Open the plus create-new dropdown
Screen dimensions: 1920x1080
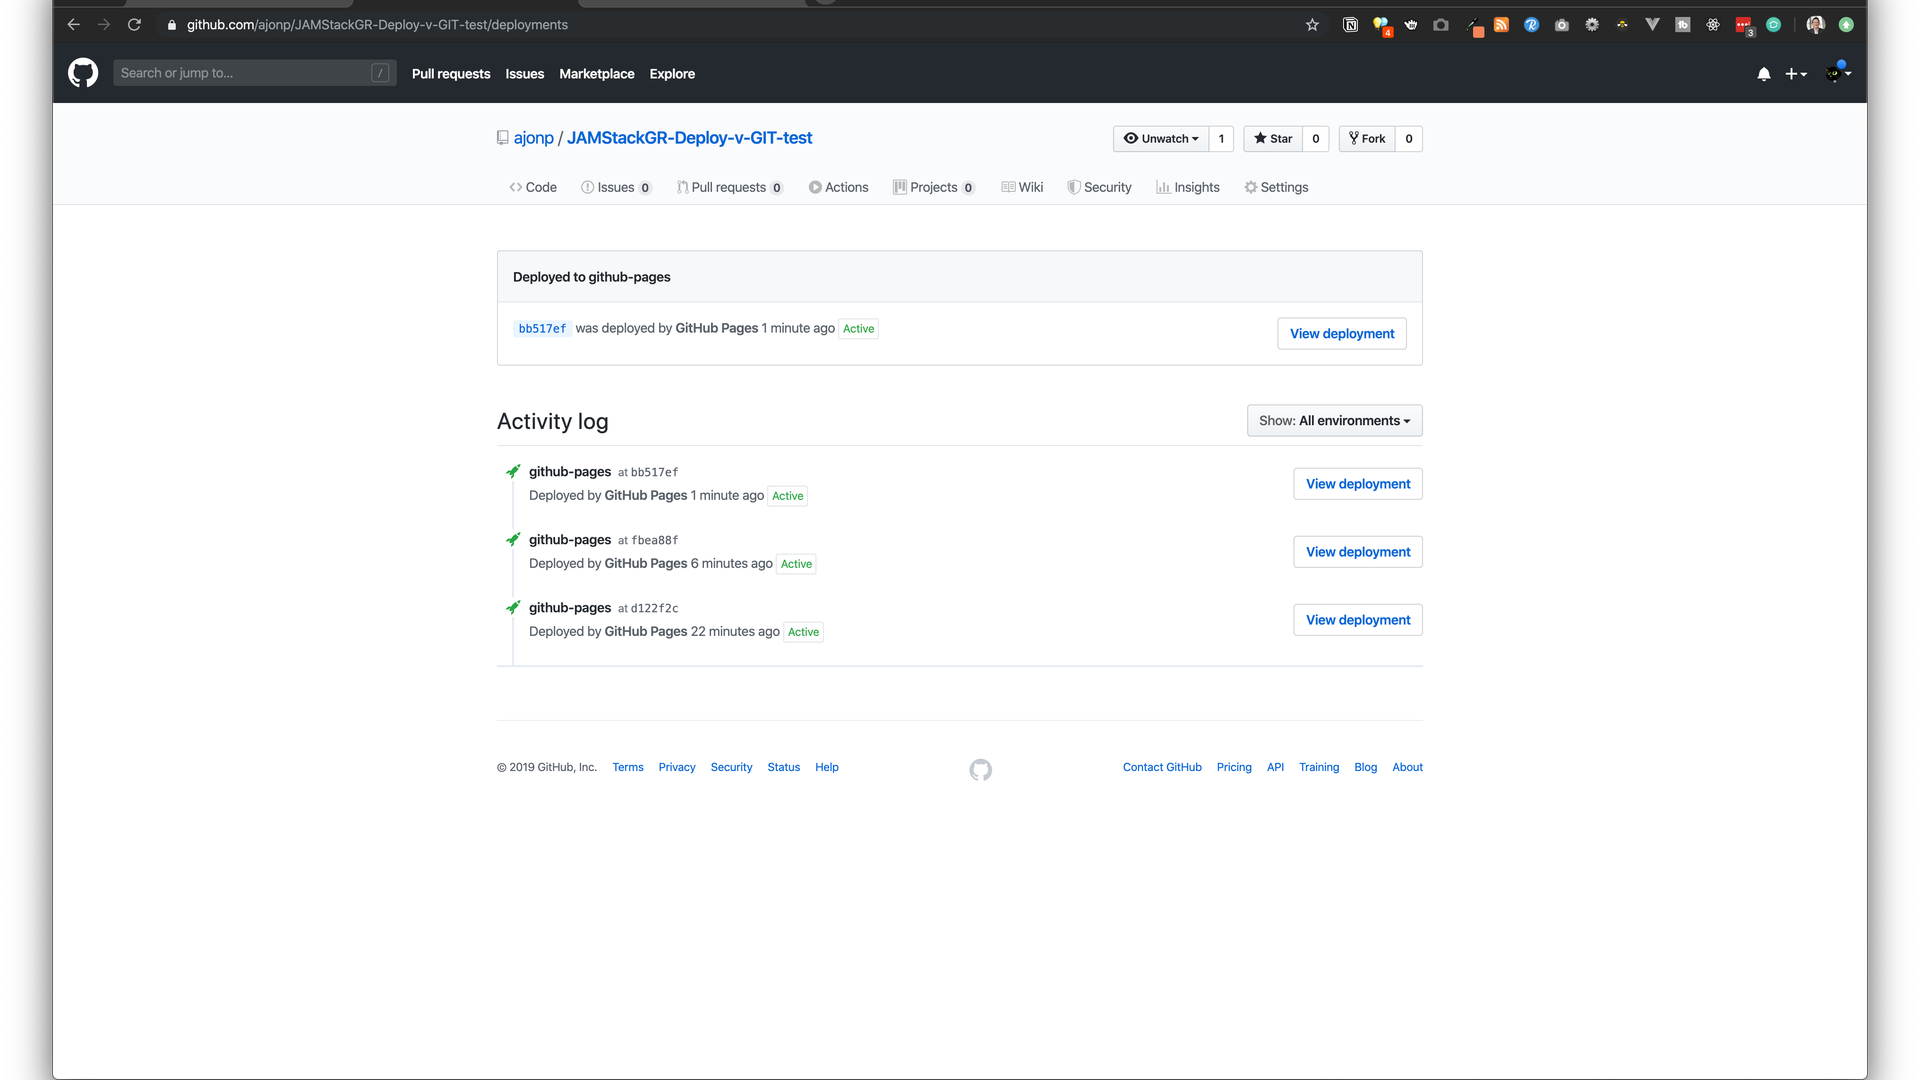[x=1796, y=74]
